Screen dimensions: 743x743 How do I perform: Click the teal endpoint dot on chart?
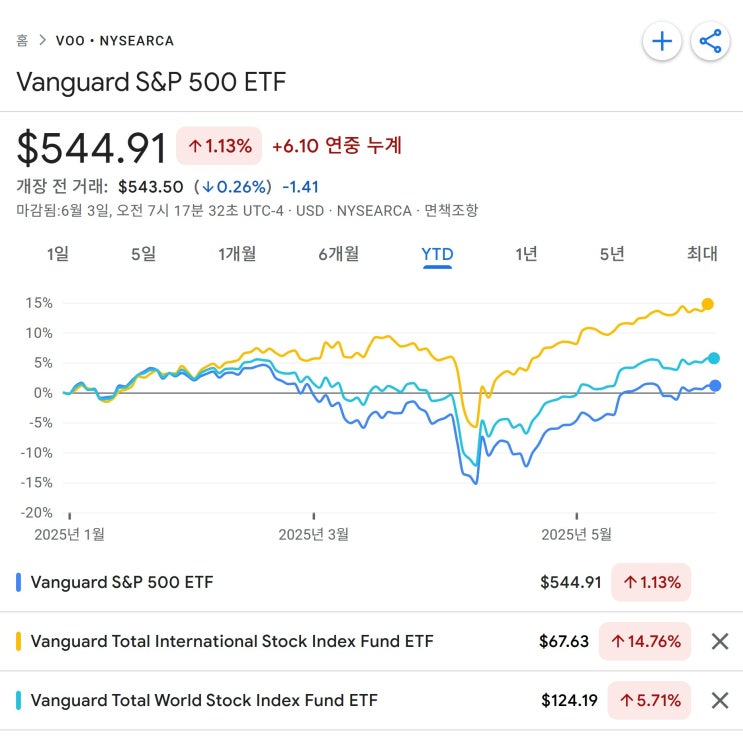[x=714, y=358]
